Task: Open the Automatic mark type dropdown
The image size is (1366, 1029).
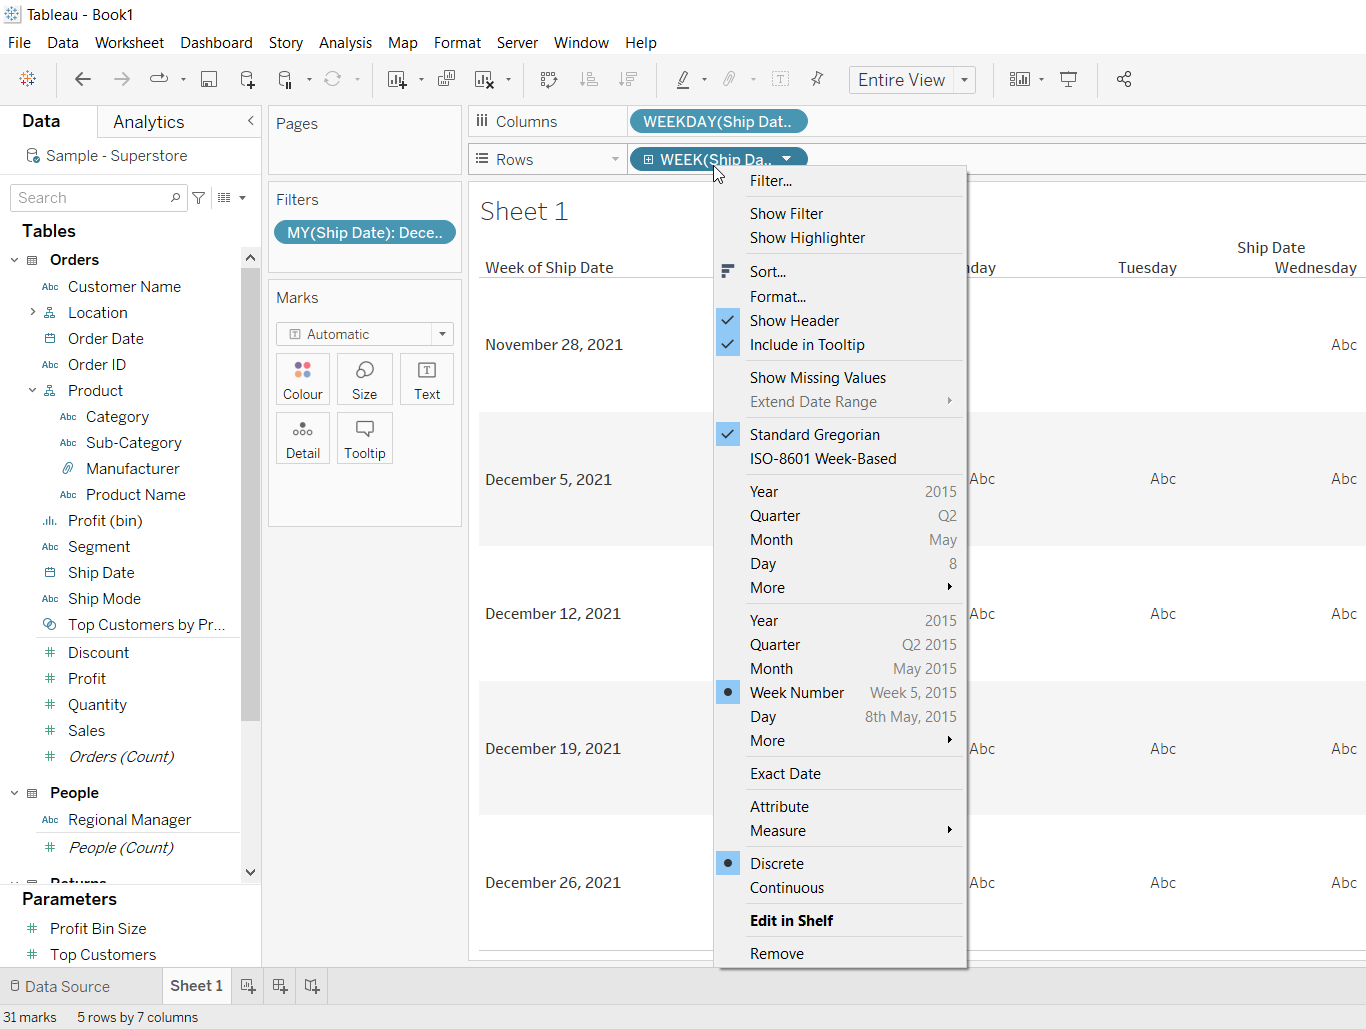Action: tap(441, 333)
